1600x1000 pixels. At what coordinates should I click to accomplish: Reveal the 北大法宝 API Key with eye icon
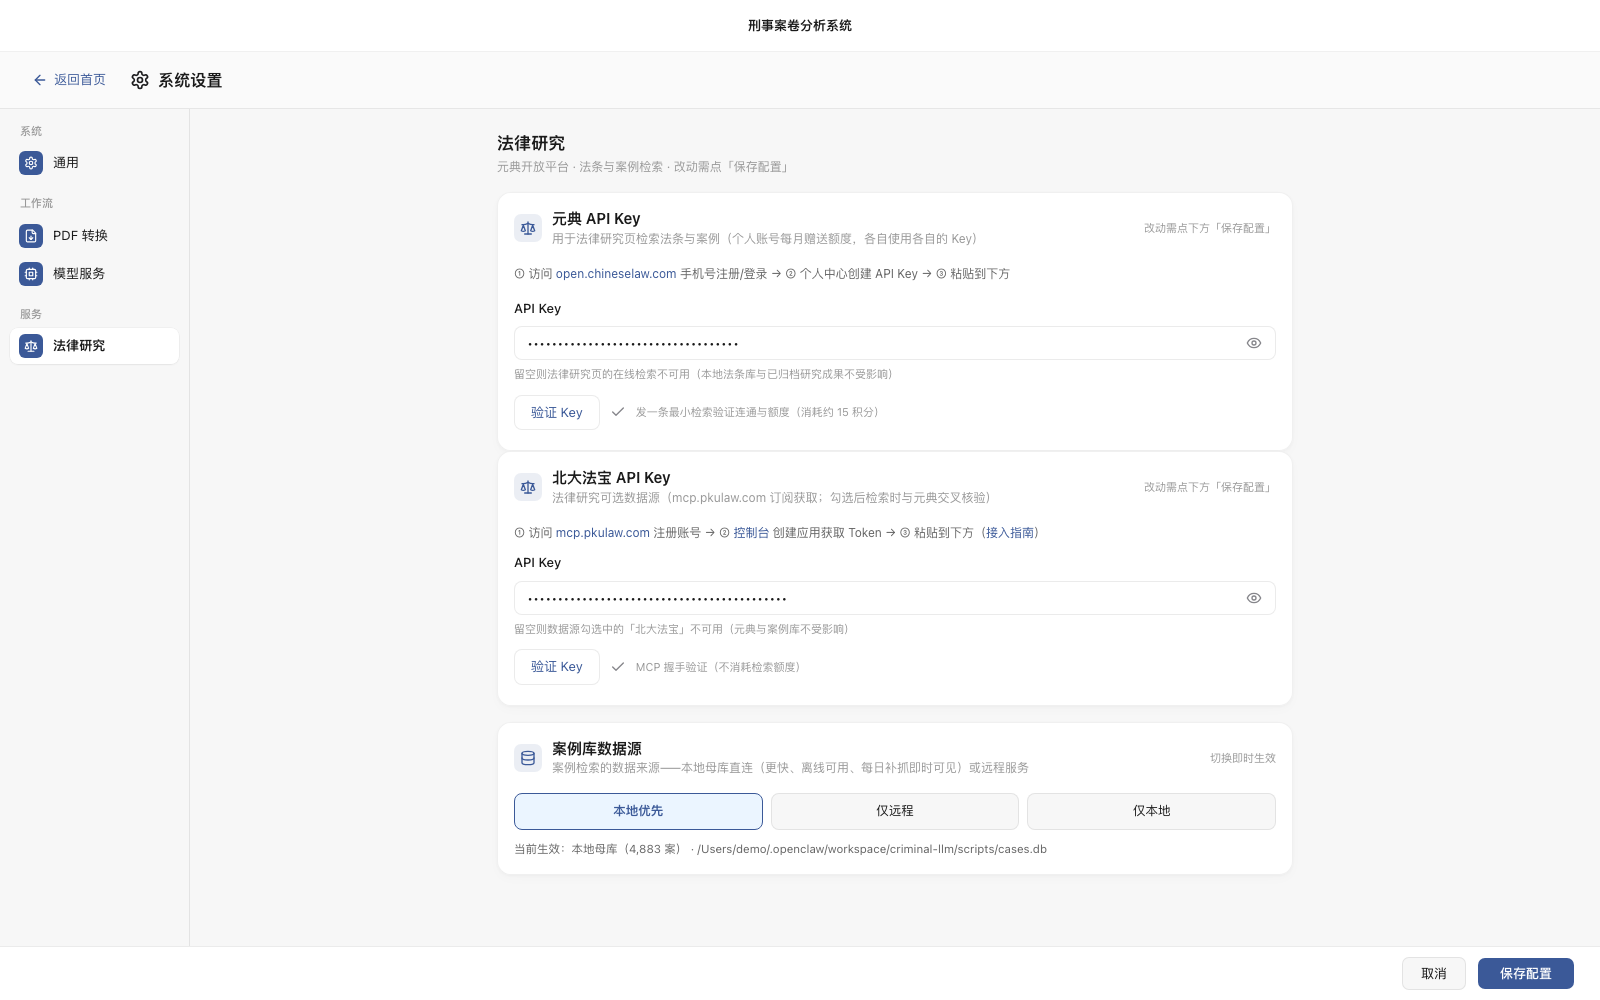tap(1254, 598)
